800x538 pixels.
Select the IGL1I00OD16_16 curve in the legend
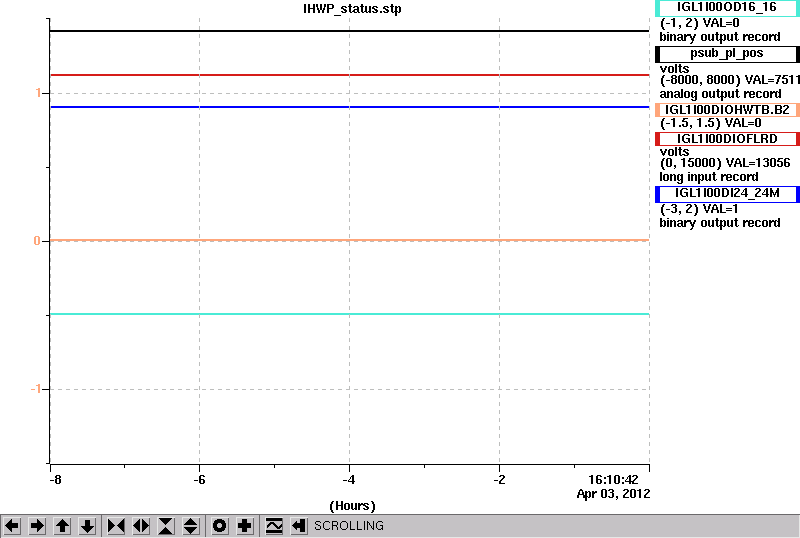727,8
